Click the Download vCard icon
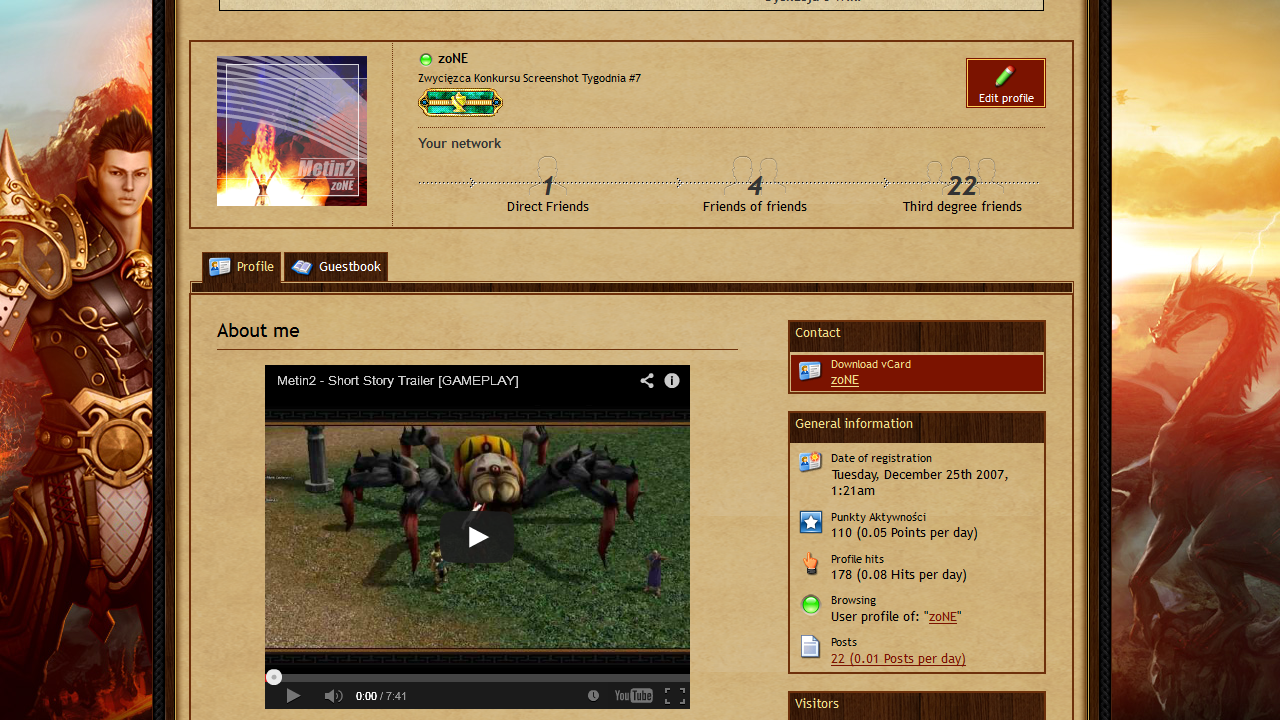The height and width of the screenshot is (720, 1280). (810, 371)
